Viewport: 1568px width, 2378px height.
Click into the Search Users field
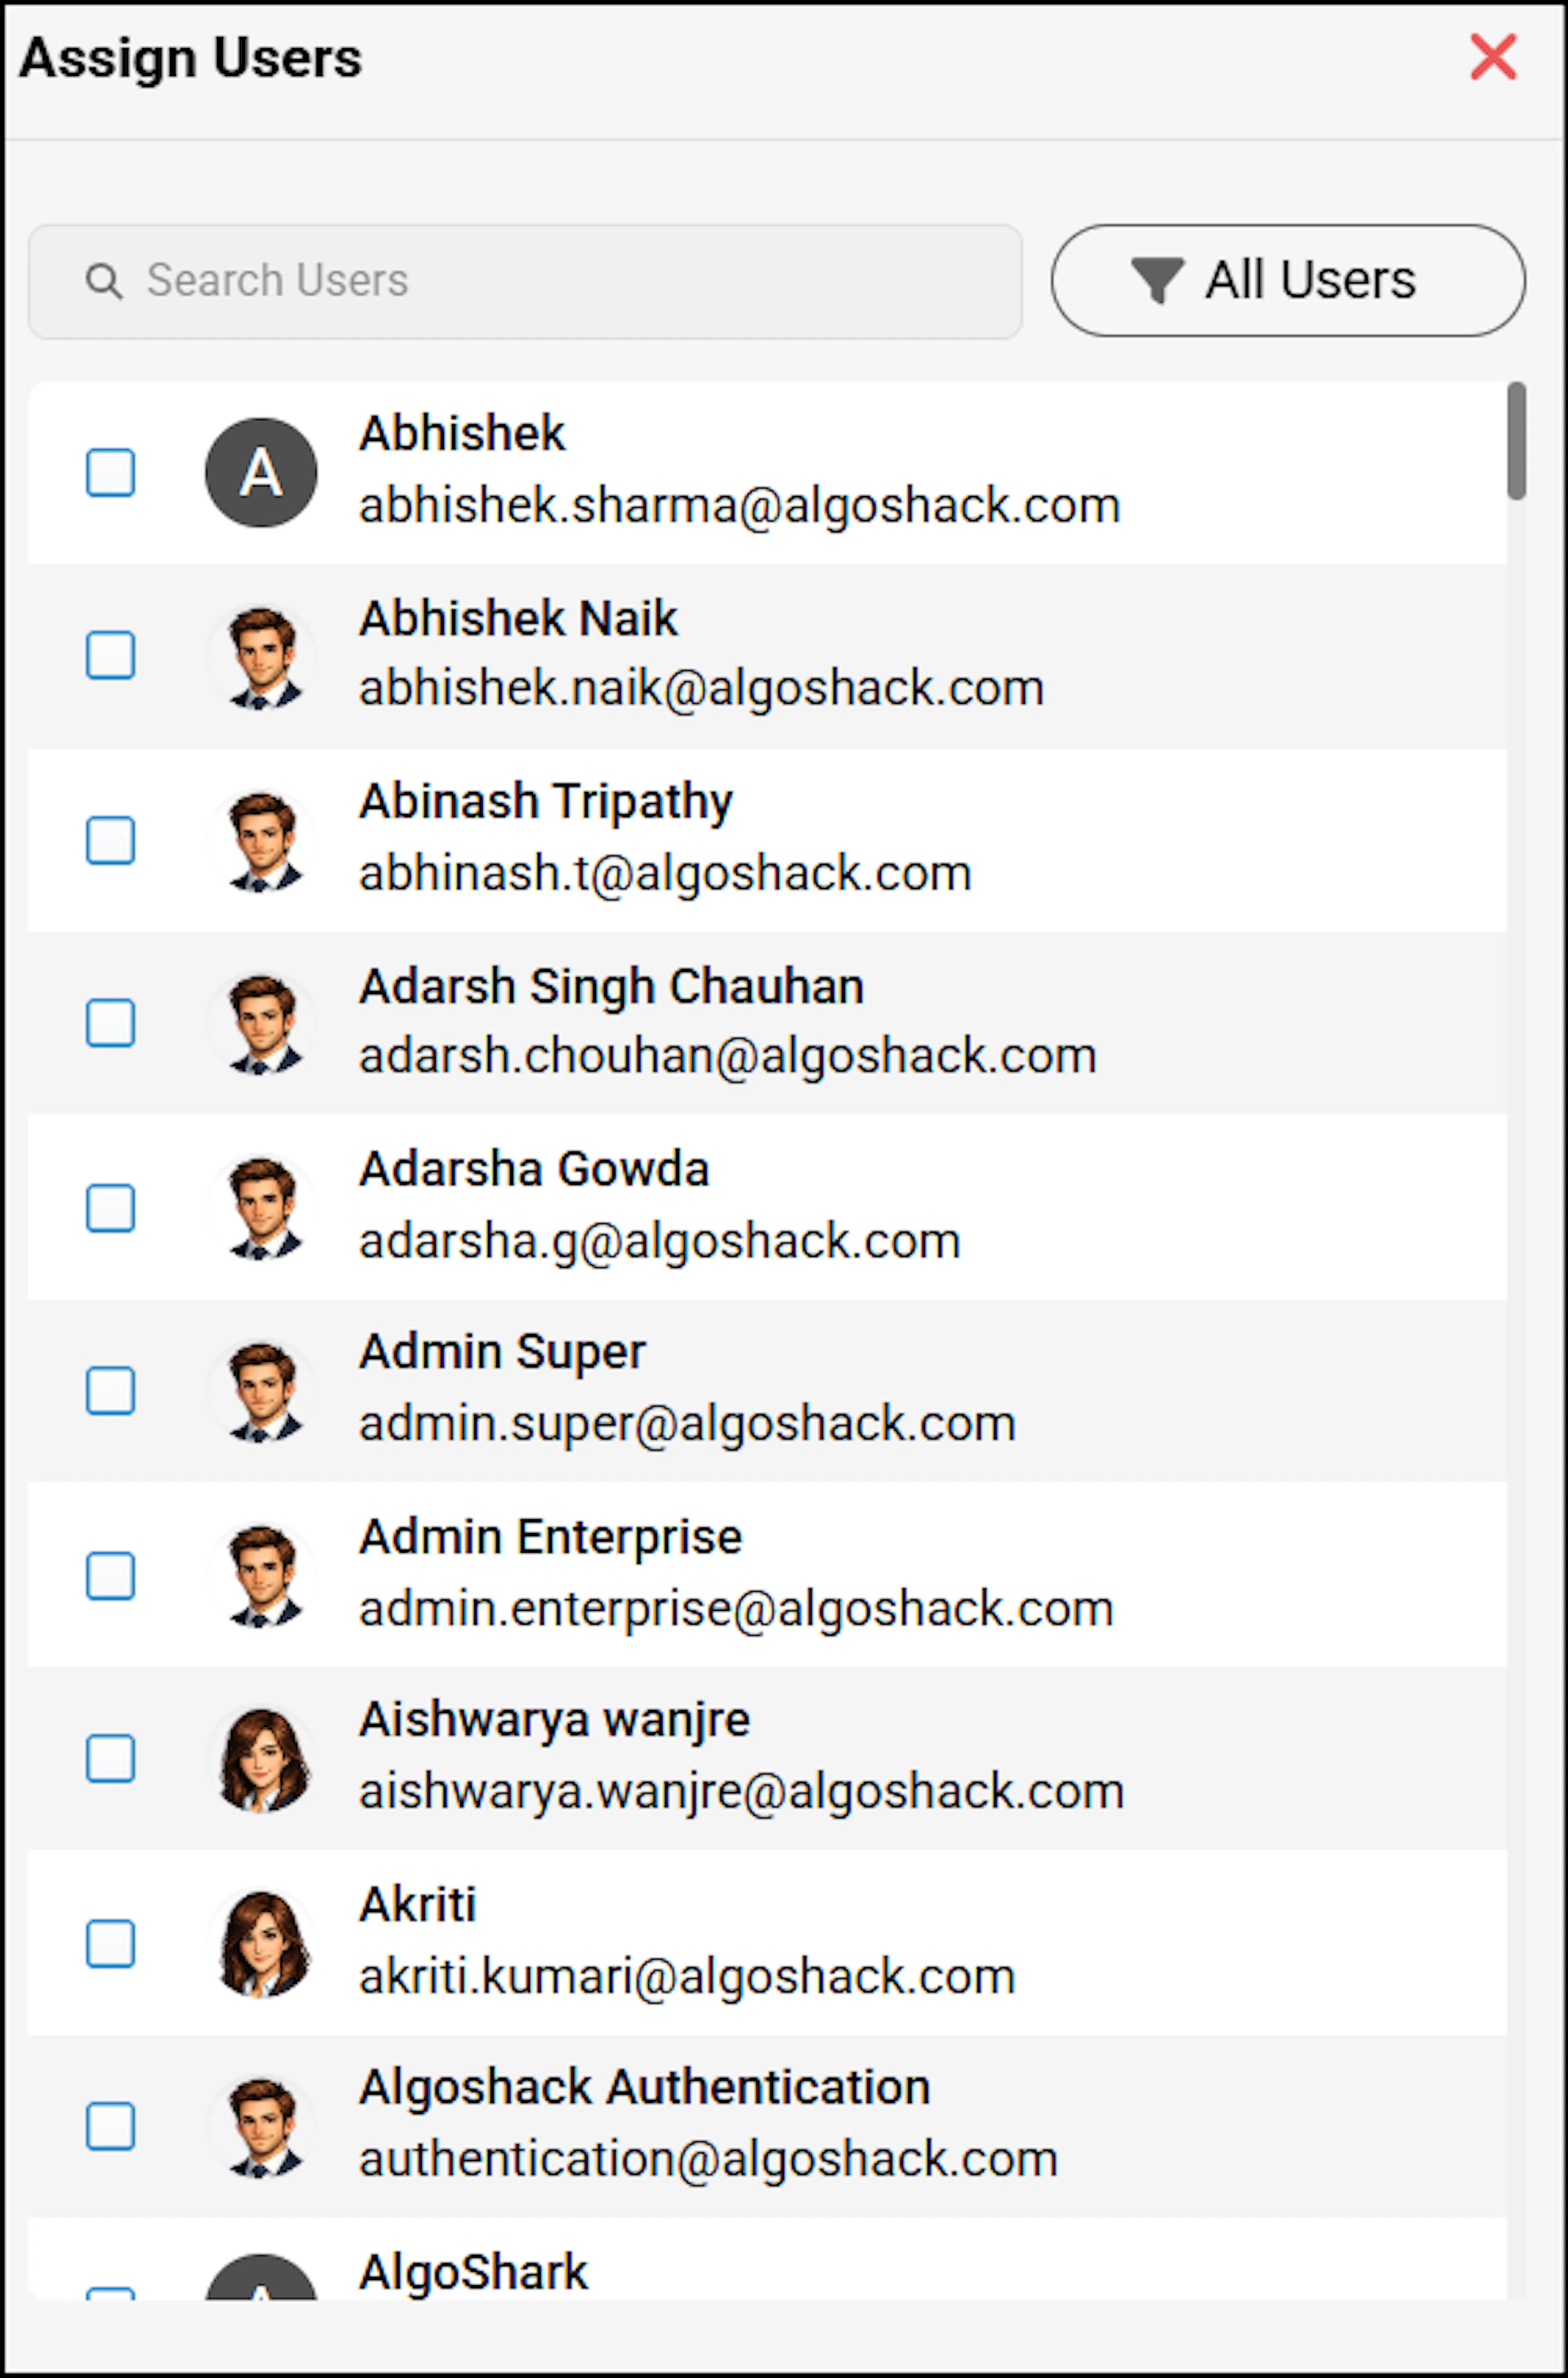(525, 281)
